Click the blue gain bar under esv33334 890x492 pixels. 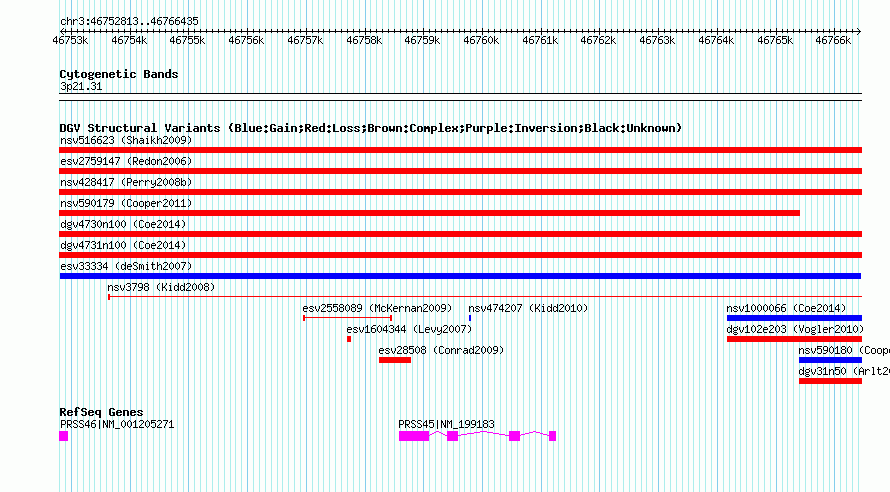(x=460, y=276)
